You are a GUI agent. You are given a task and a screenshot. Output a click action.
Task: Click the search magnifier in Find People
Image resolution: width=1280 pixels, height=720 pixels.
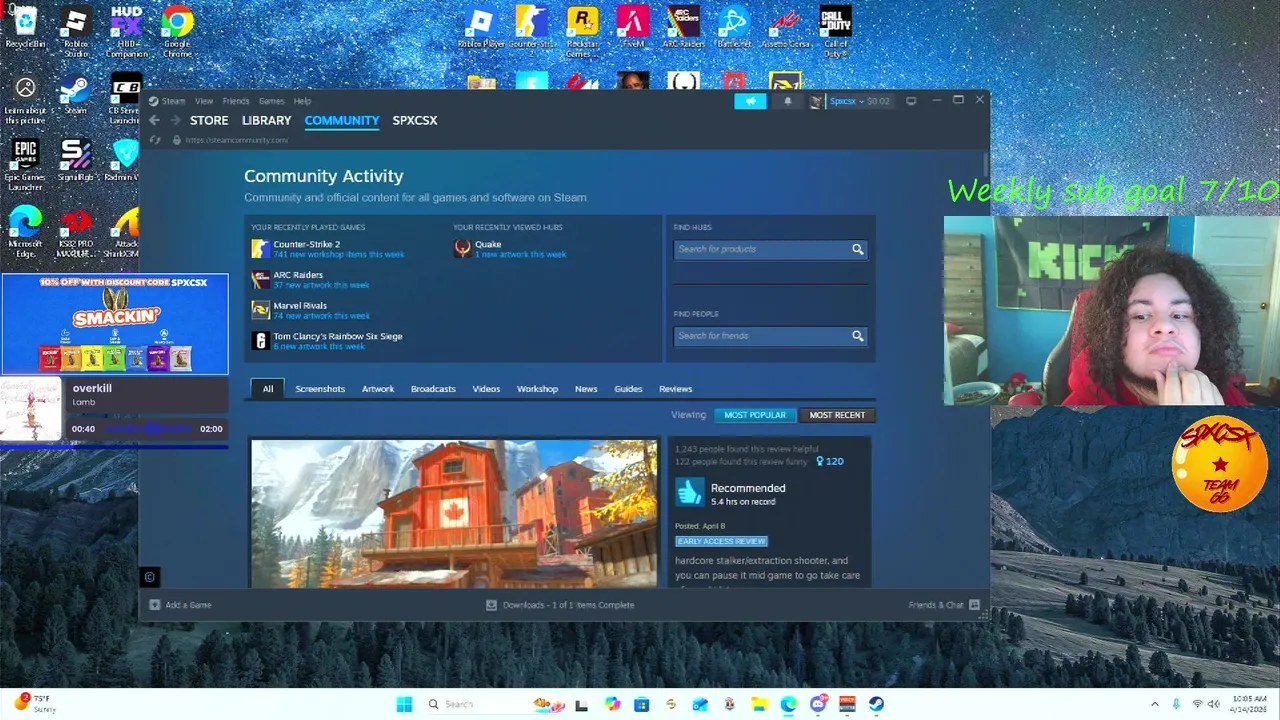(x=857, y=336)
